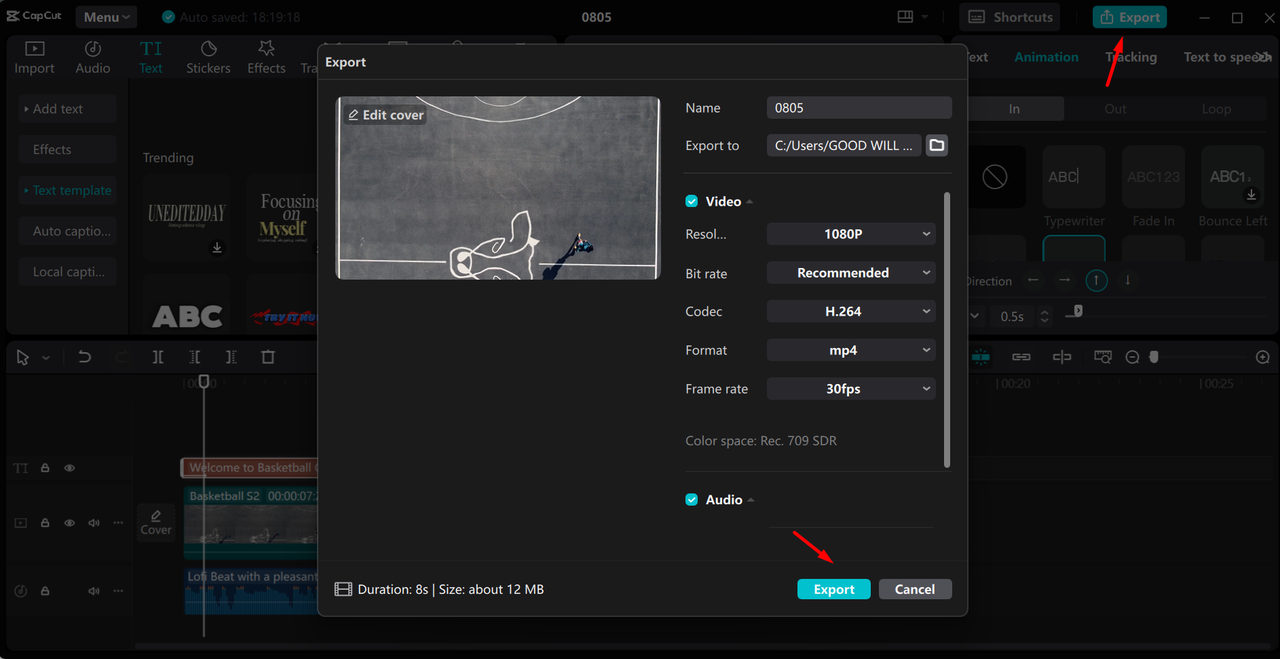The image size is (1280, 659).
Task: Click the layout icon in title bar
Action: coord(906,17)
